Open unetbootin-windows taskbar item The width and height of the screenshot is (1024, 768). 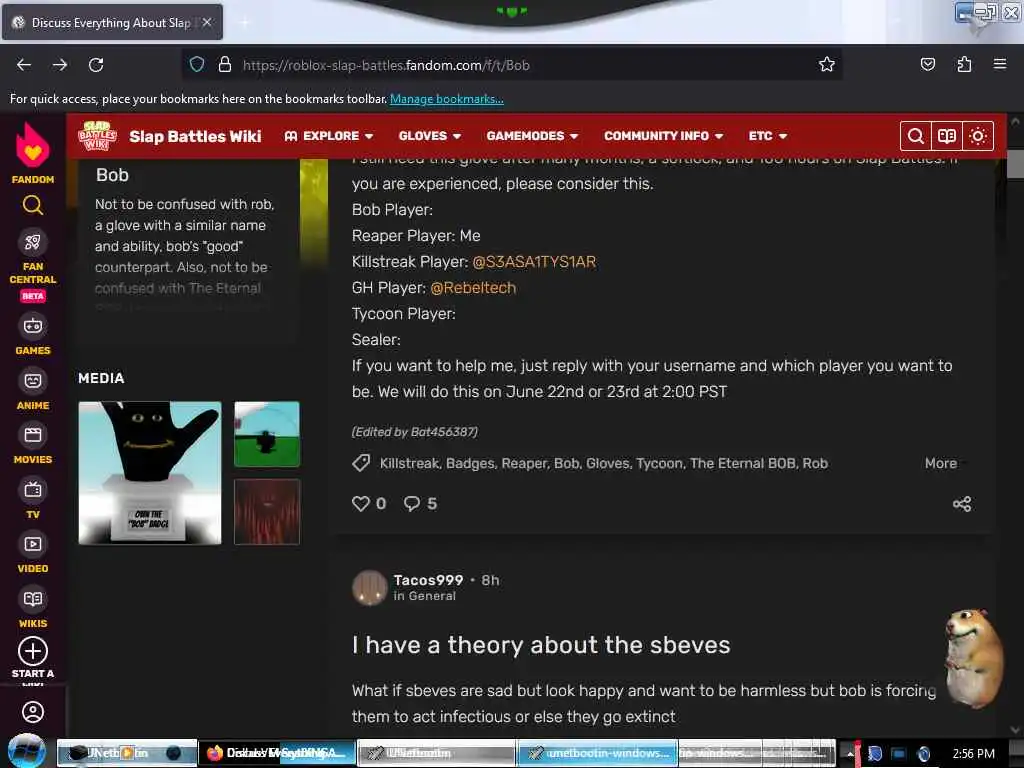point(598,753)
